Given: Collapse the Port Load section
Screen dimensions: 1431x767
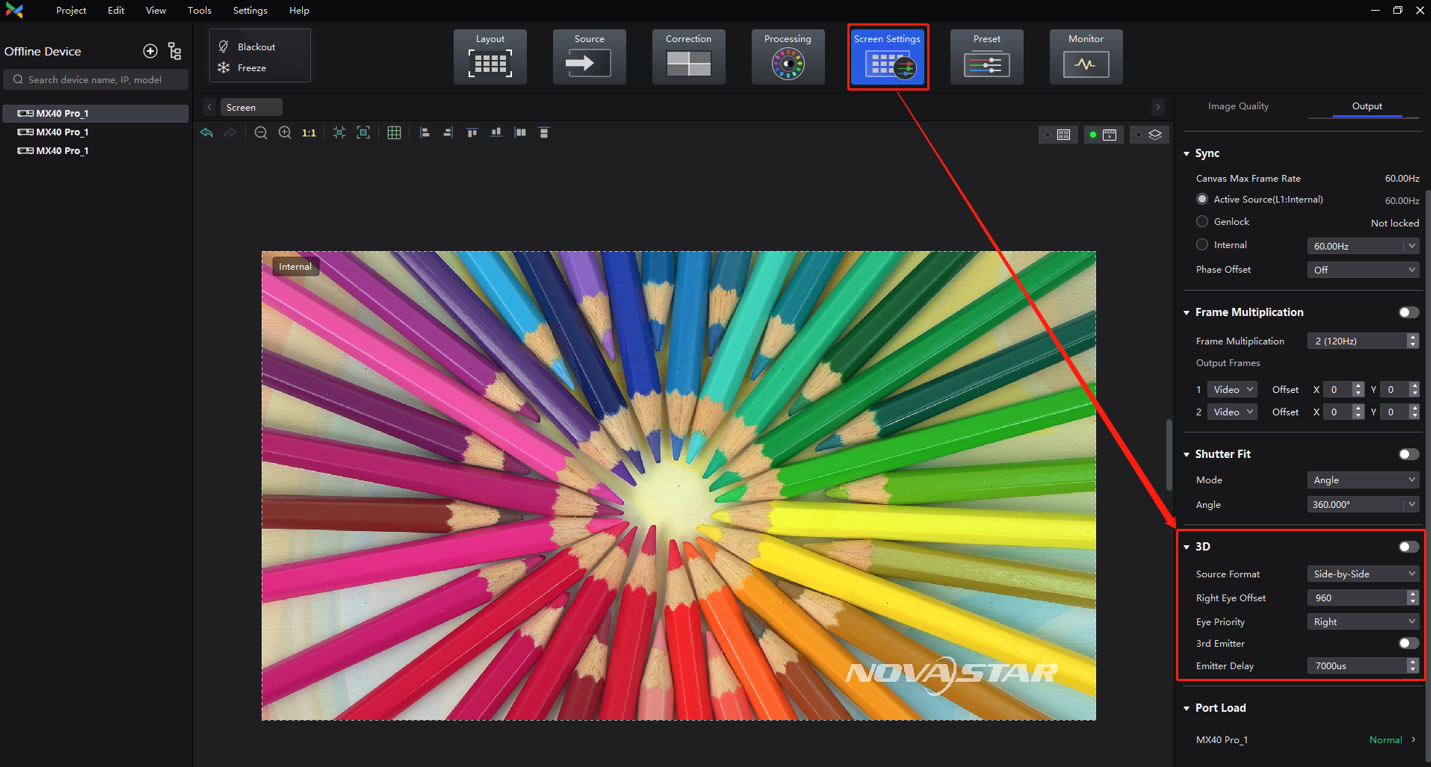Looking at the screenshot, I should click(1187, 709).
